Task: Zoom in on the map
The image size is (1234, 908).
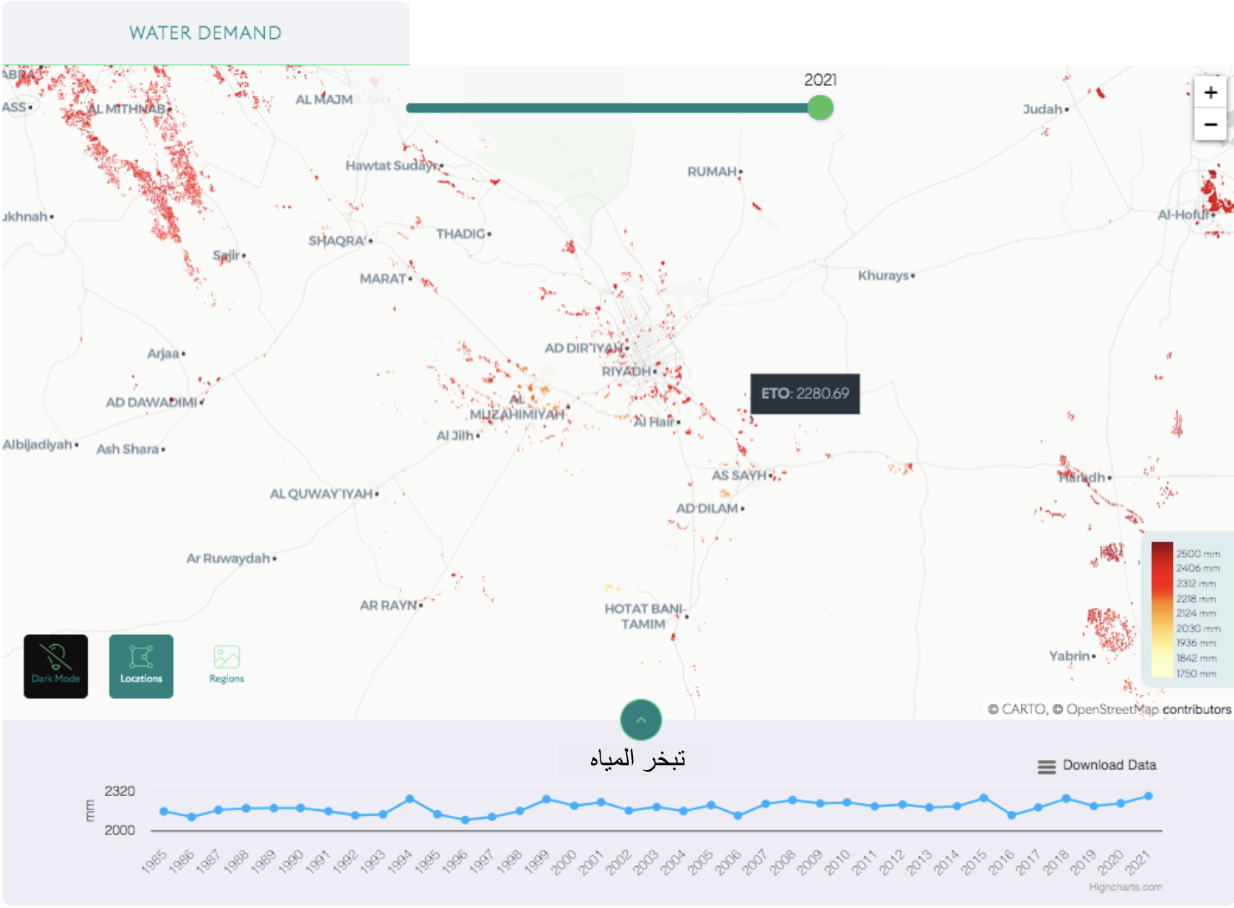Action: click(1210, 92)
